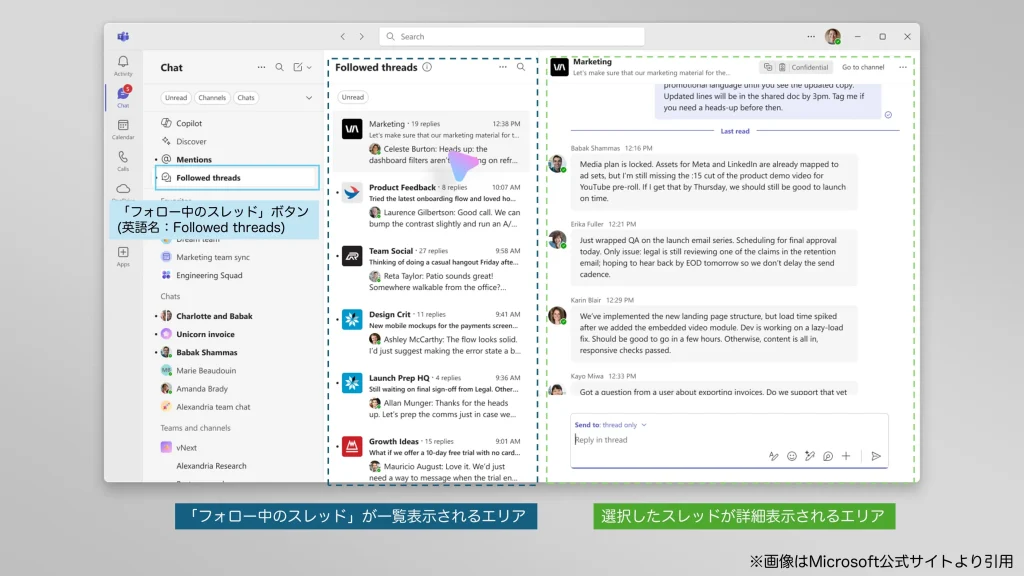The image size is (1024, 576).
Task: Search within the Chat pane
Action: pos(280,67)
